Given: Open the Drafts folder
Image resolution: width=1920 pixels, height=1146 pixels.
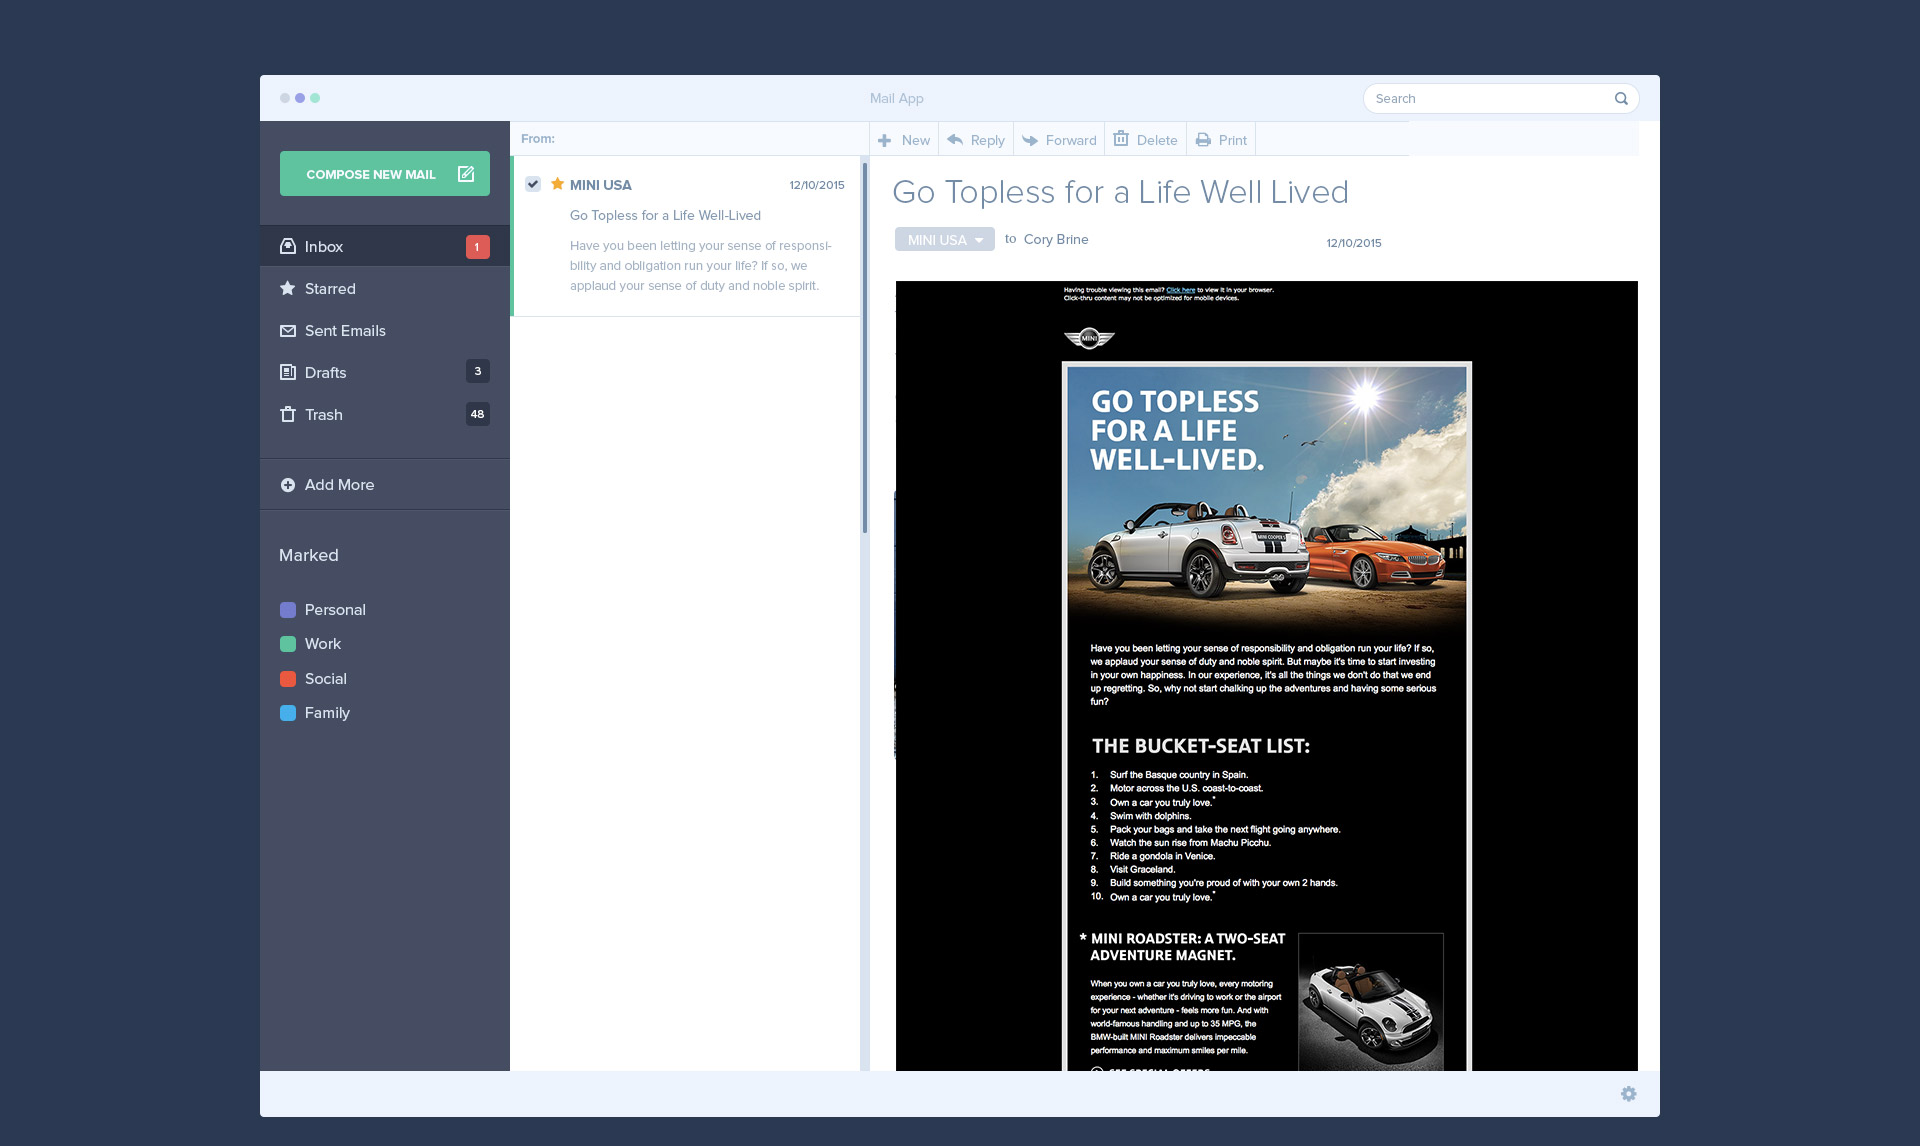Looking at the screenshot, I should (x=385, y=372).
